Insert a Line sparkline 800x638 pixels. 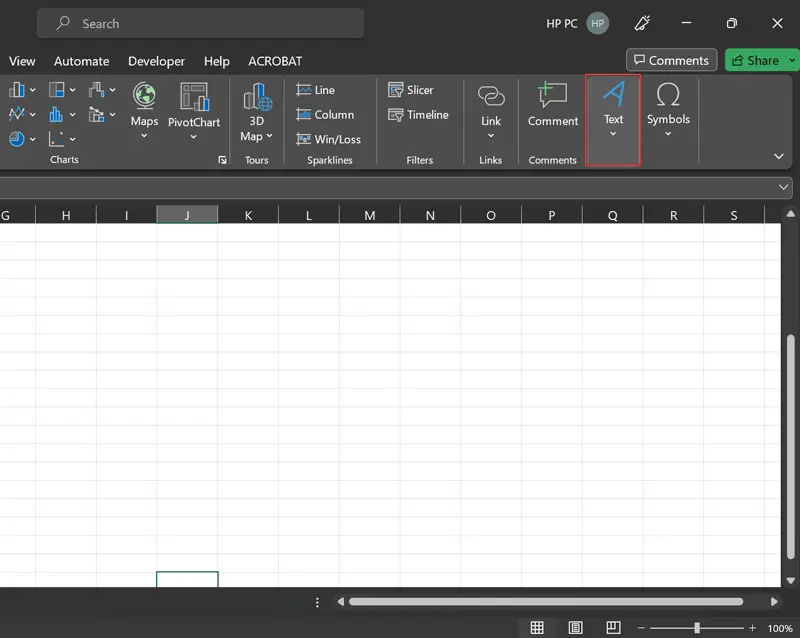316,90
